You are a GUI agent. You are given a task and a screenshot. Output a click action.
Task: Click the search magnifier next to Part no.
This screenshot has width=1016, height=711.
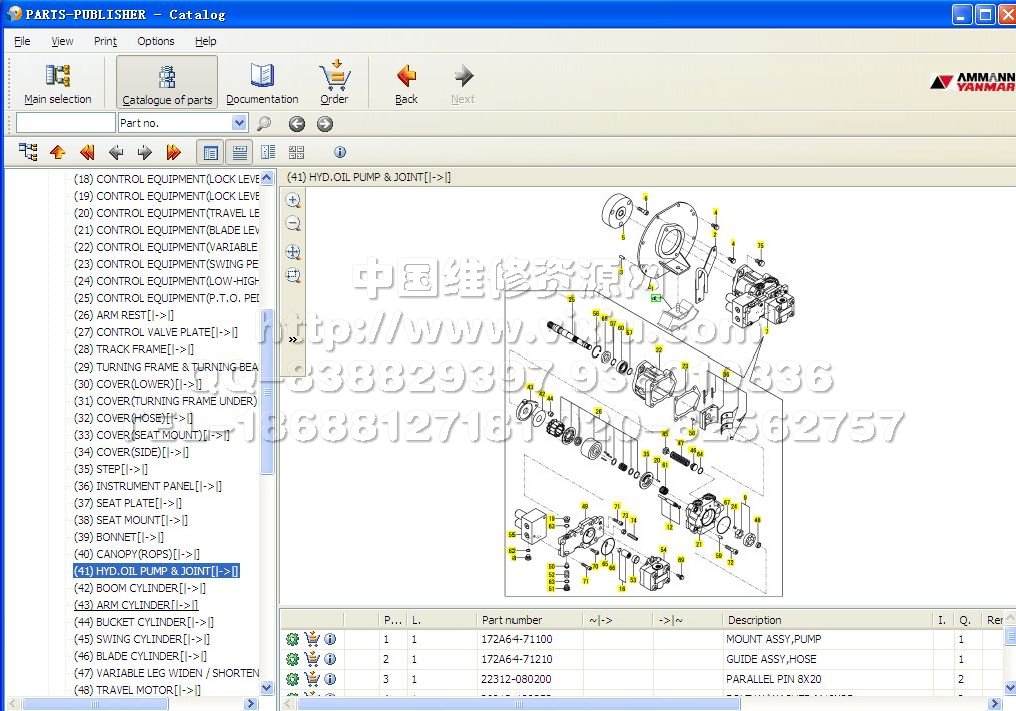click(264, 124)
